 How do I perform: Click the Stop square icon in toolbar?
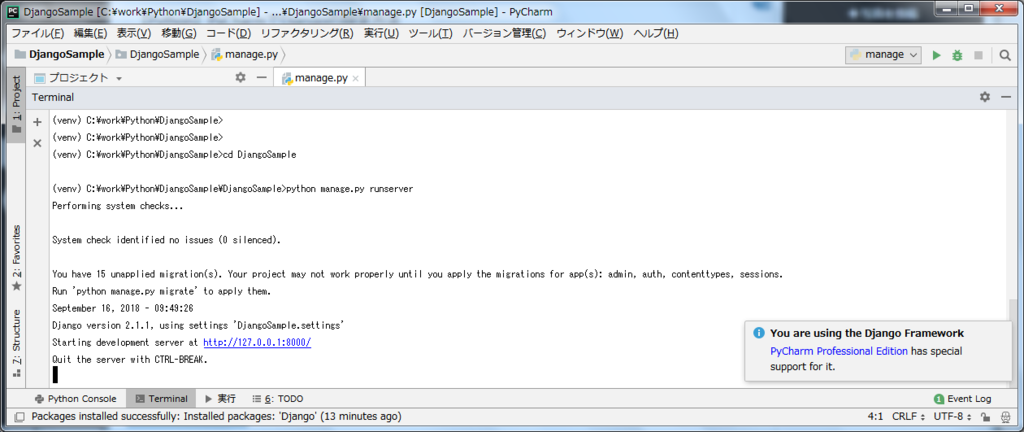pyautogui.click(x=978, y=55)
